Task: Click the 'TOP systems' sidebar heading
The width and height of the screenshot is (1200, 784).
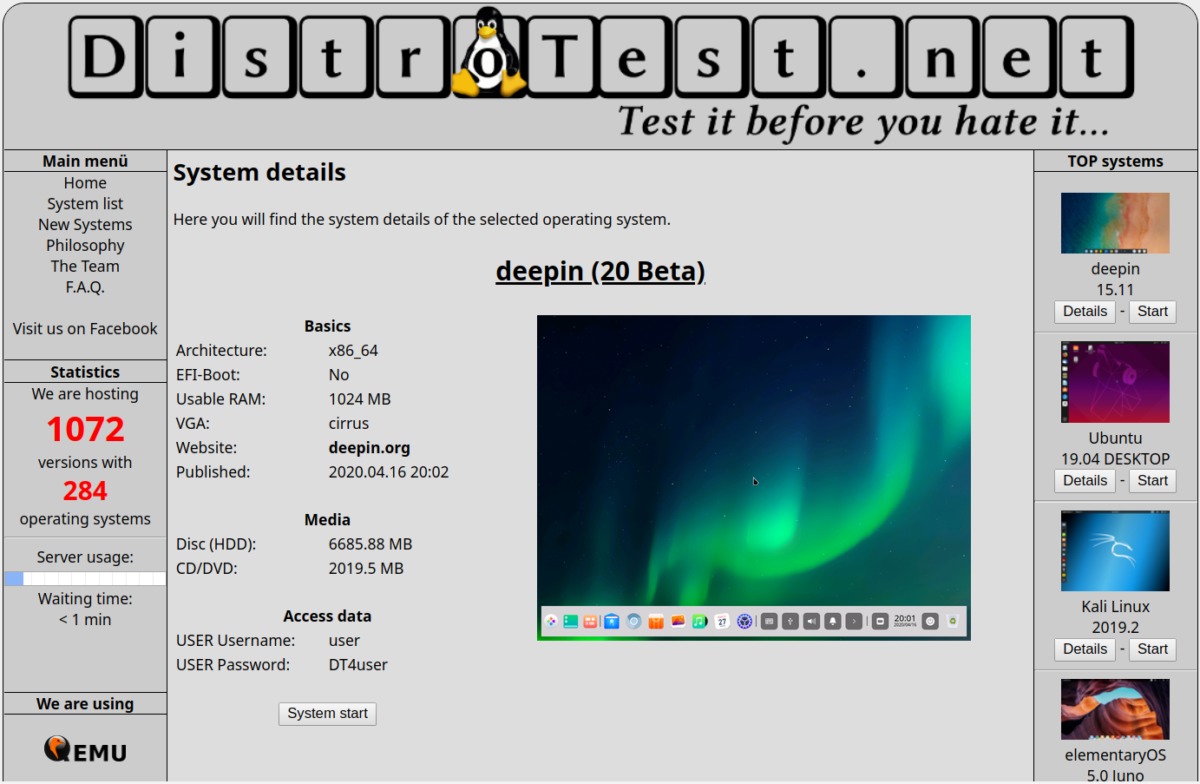Action: click(x=1115, y=161)
